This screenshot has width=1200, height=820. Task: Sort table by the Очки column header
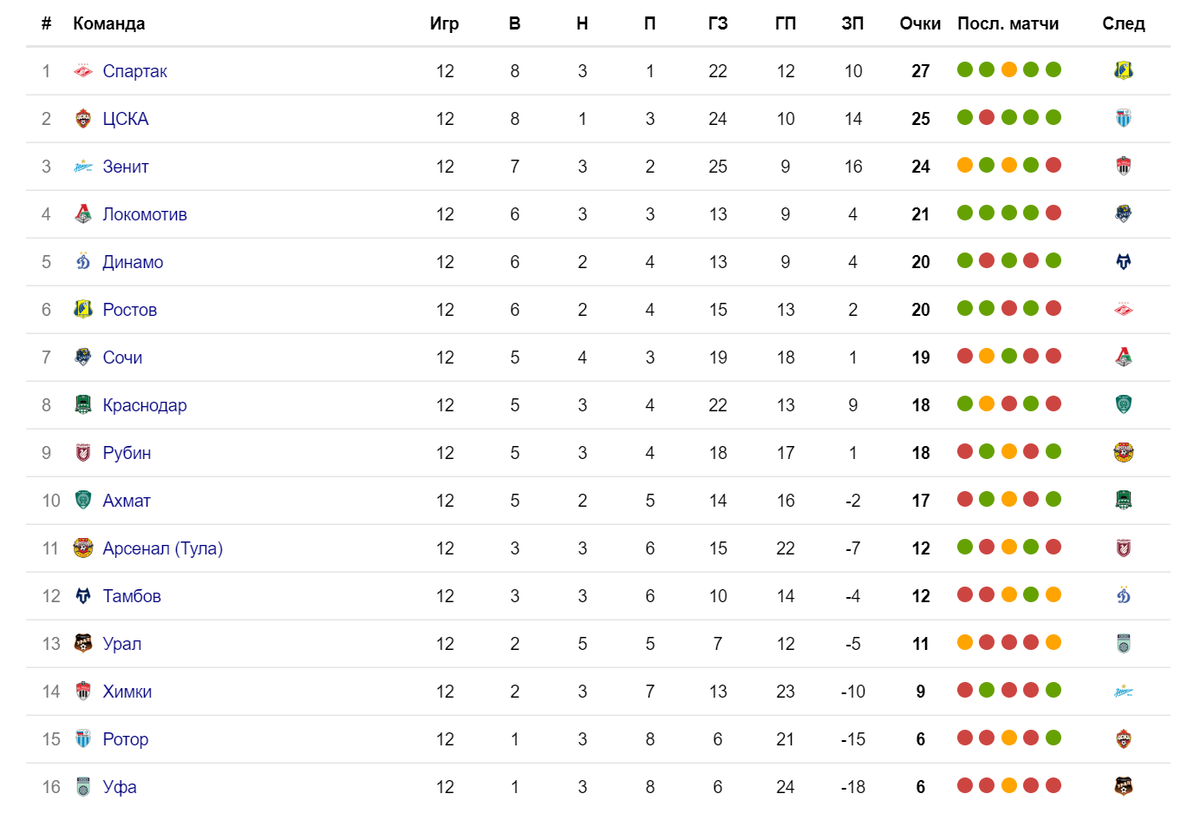click(x=920, y=24)
